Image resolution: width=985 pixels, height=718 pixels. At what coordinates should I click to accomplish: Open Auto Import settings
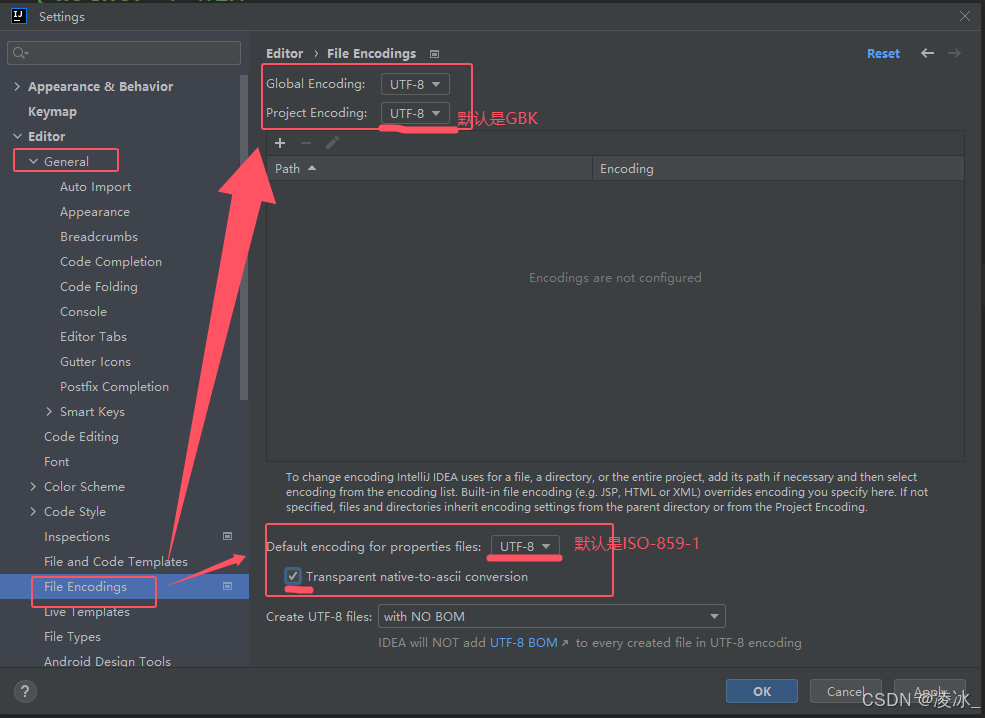[x=95, y=187]
